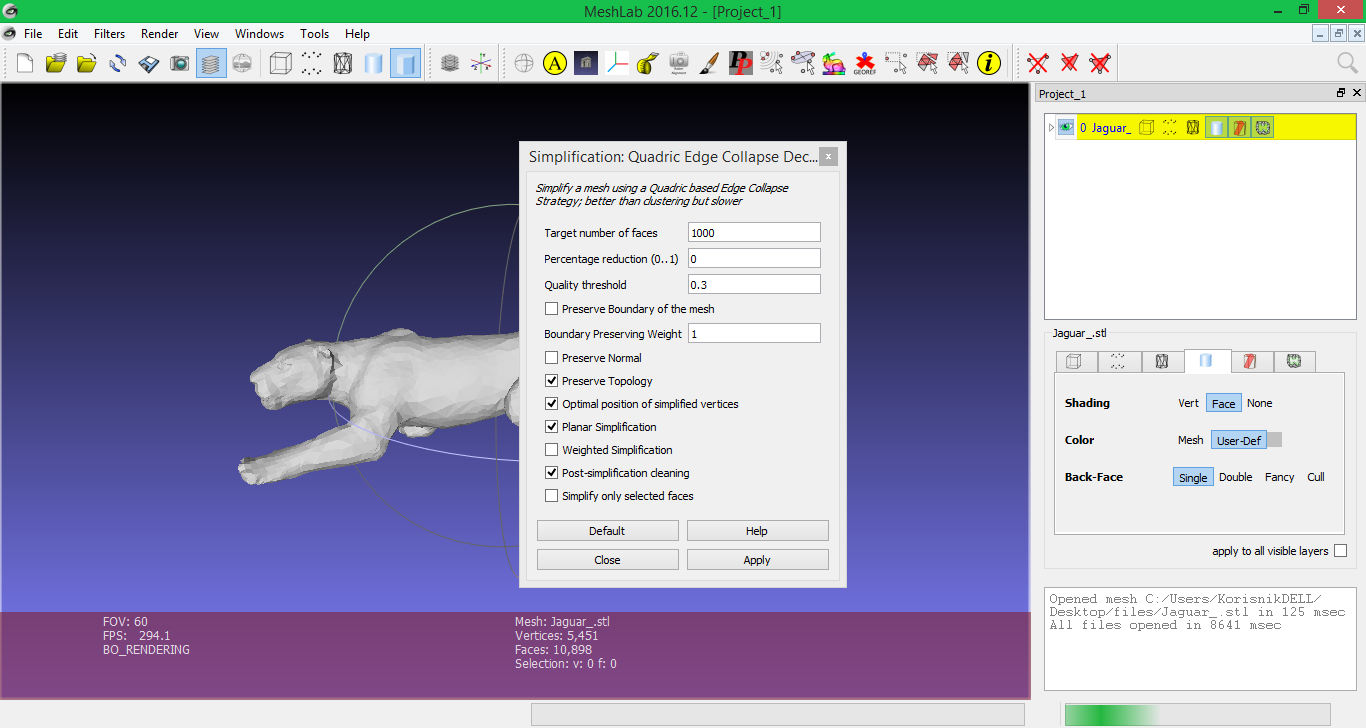Click the green progress bar
This screenshot has height=728, width=1366.
click(1198, 714)
